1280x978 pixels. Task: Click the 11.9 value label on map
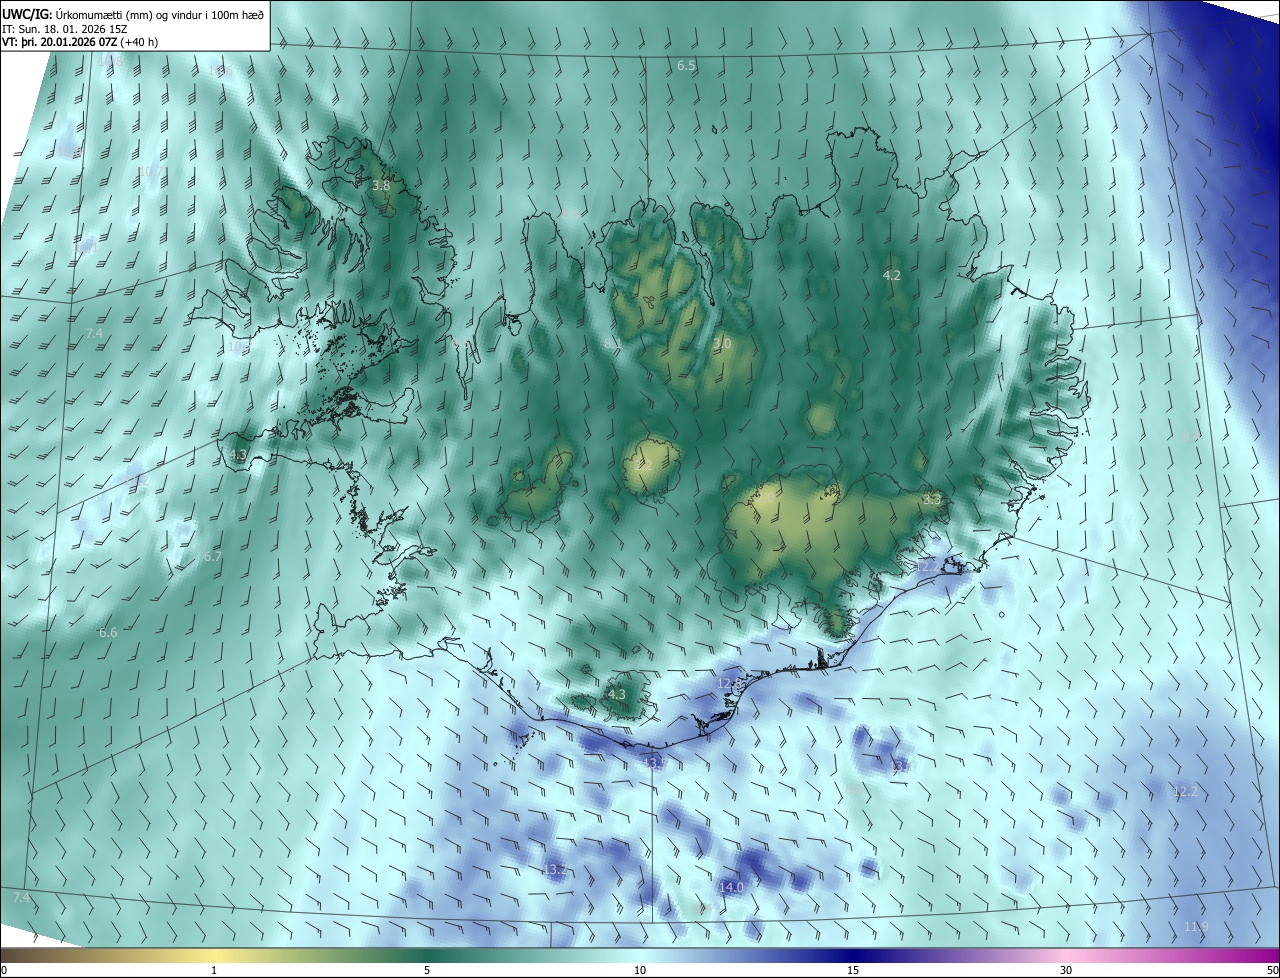(x=1196, y=927)
